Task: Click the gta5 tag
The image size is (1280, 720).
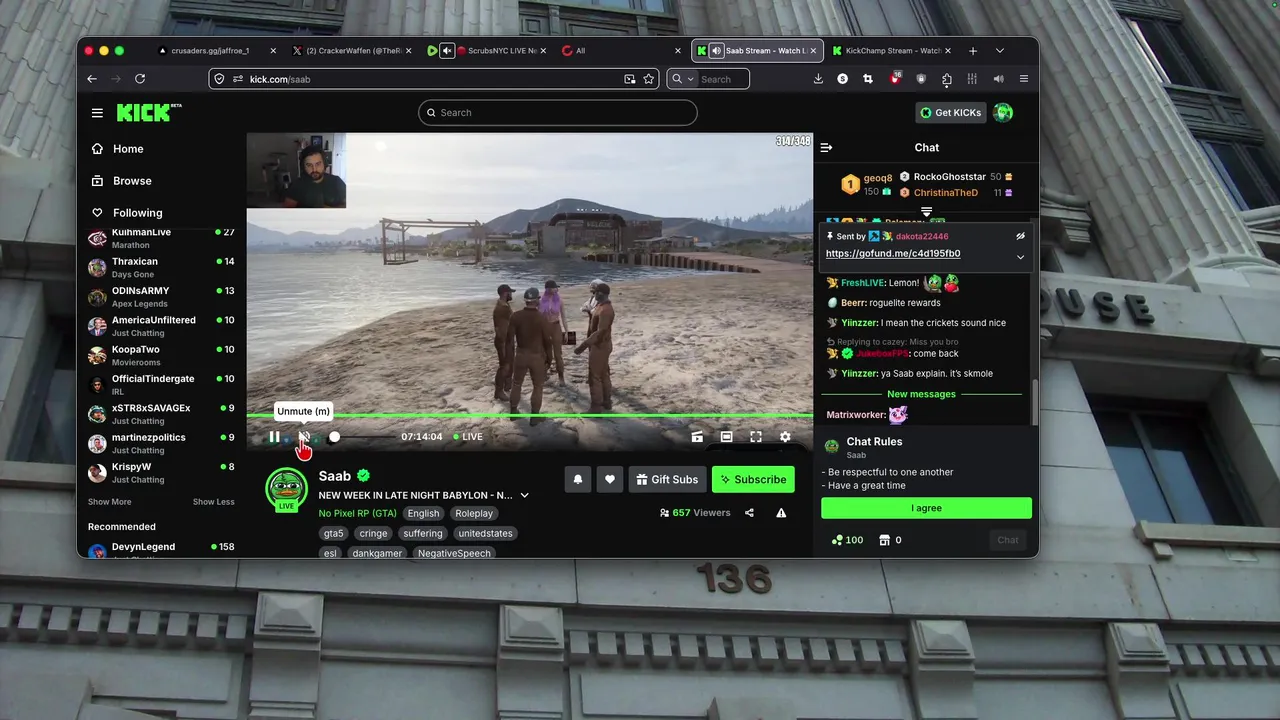Action: click(334, 533)
